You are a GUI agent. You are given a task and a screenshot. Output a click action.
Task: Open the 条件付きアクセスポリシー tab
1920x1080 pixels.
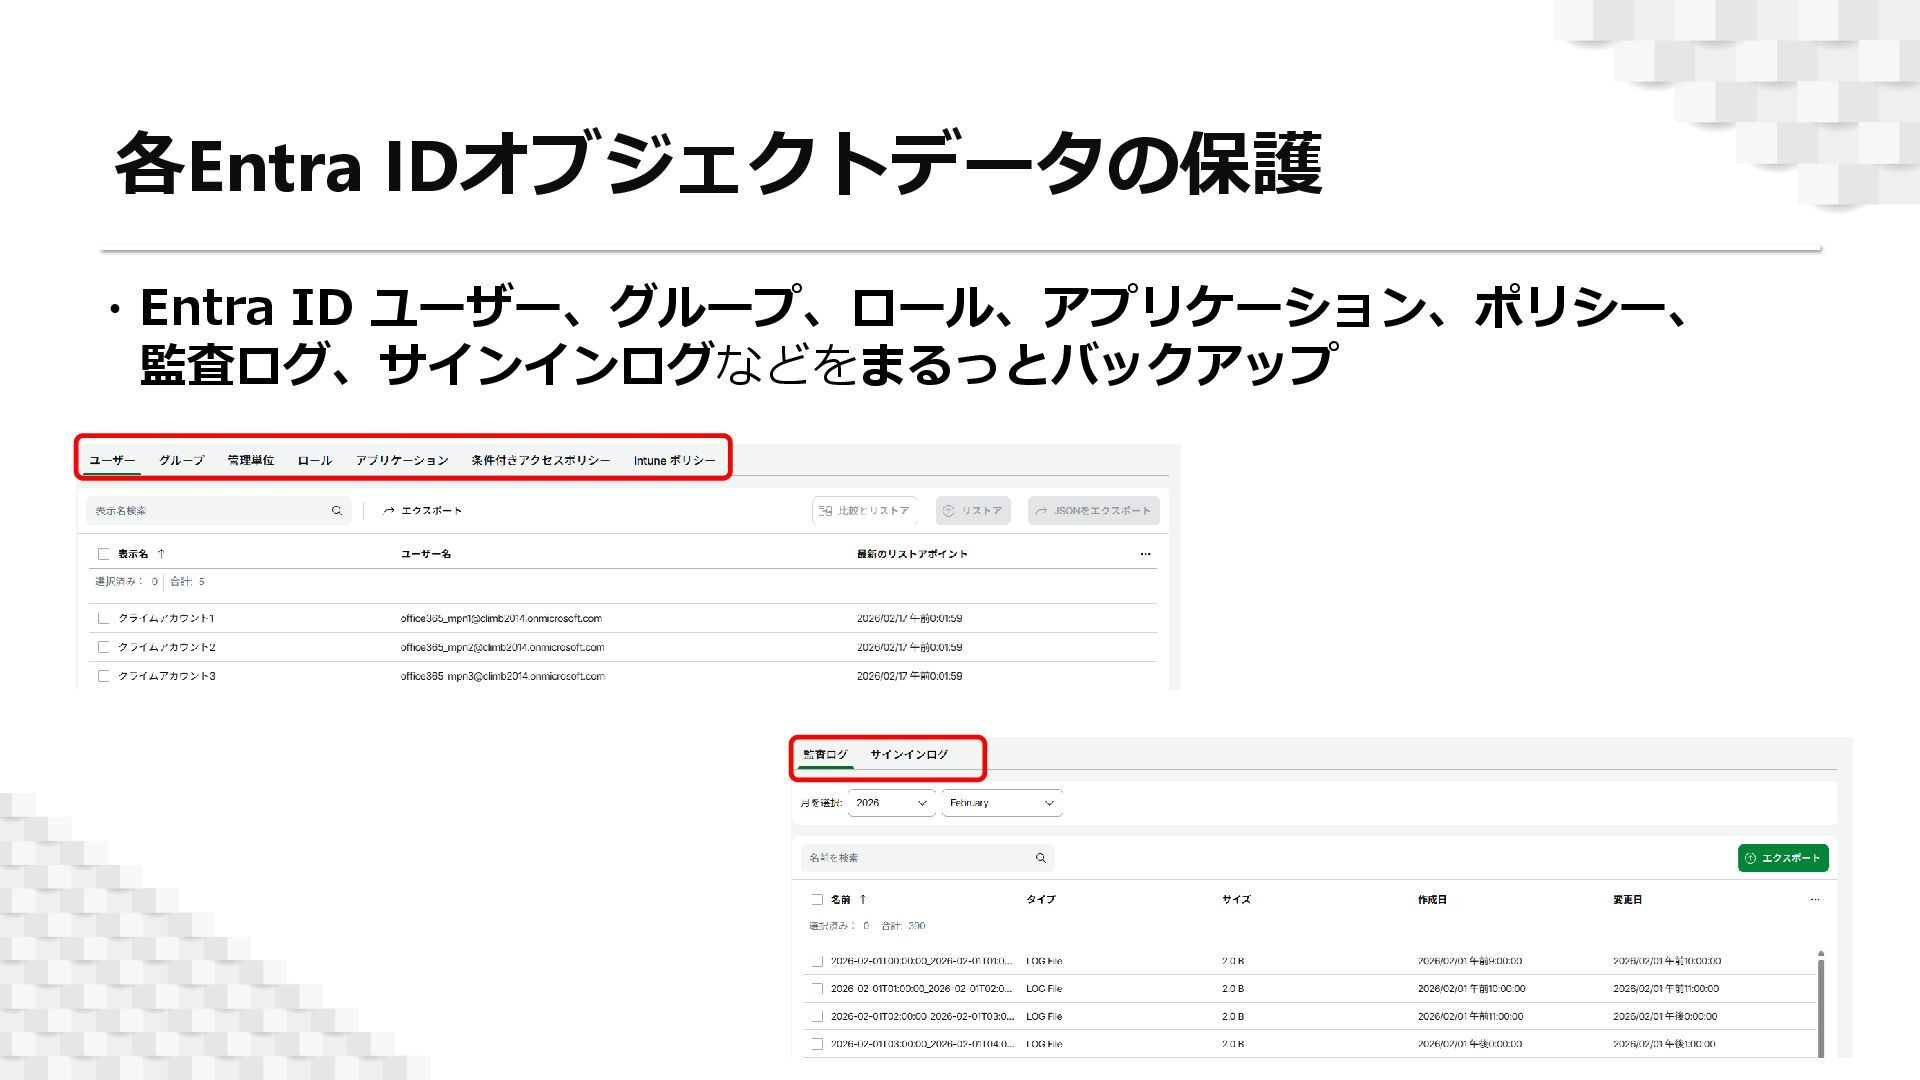pos(540,461)
